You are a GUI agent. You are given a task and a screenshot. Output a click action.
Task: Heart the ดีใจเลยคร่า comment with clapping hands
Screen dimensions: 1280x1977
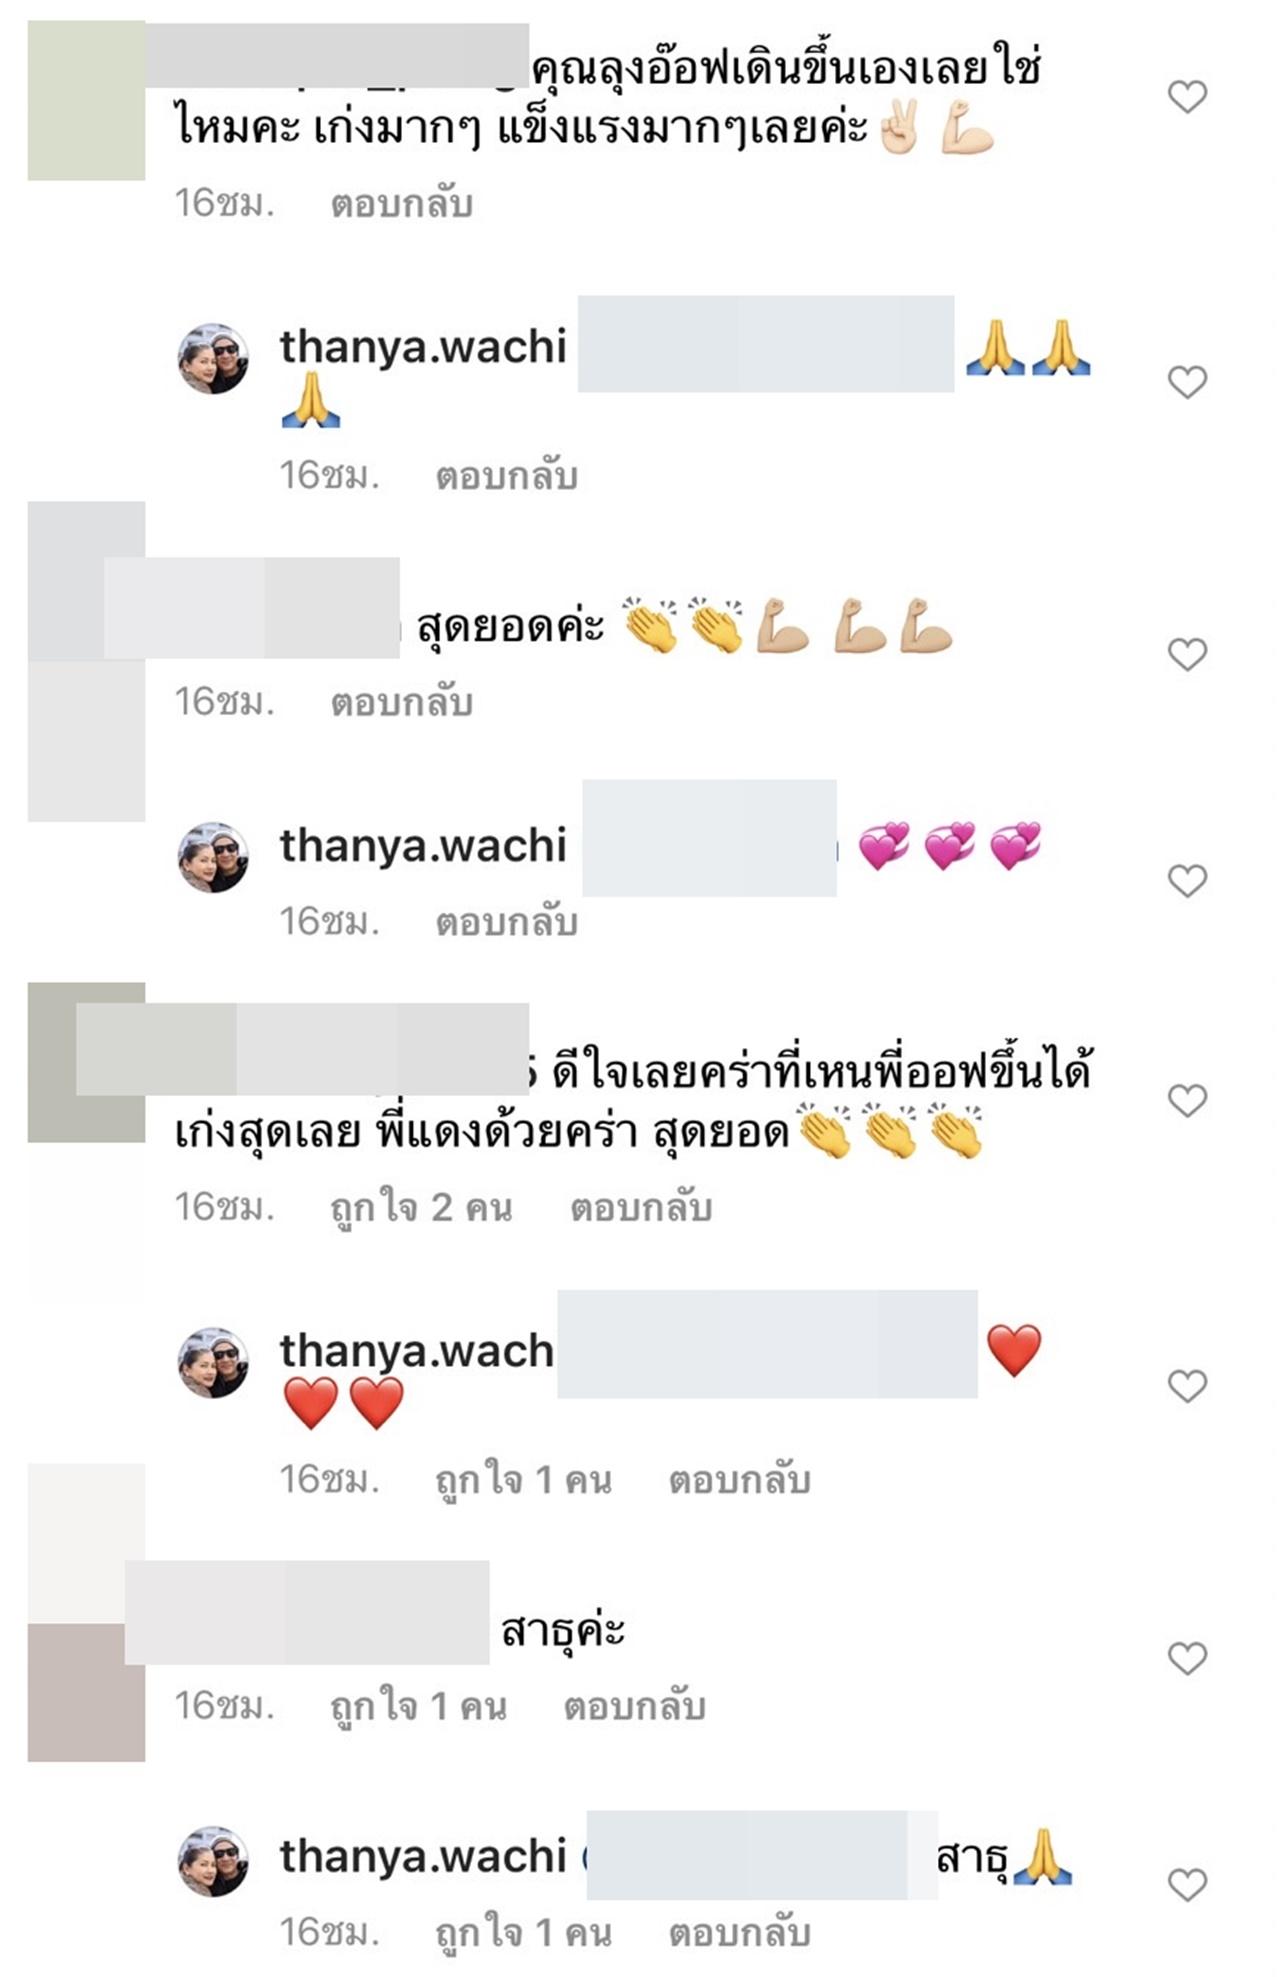click(x=1187, y=1101)
